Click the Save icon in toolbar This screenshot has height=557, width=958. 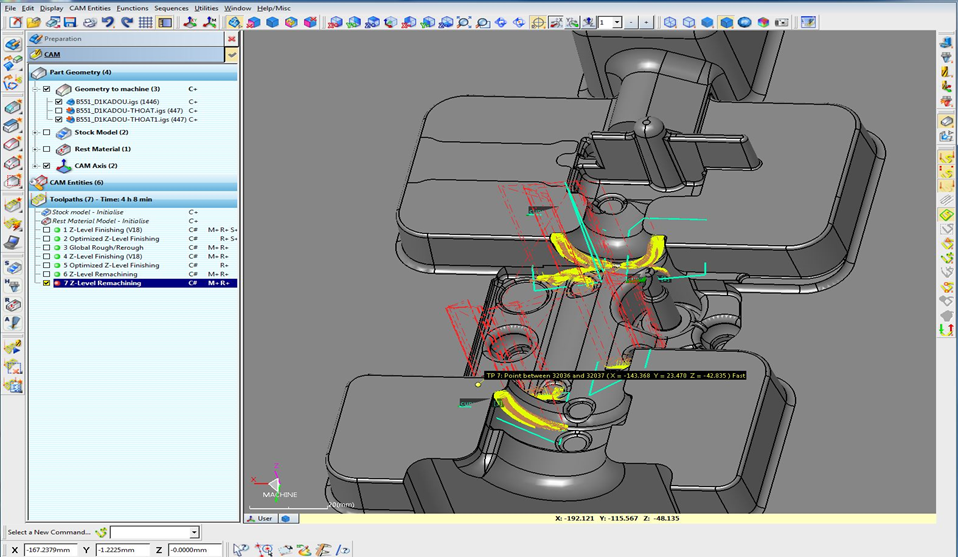70,22
